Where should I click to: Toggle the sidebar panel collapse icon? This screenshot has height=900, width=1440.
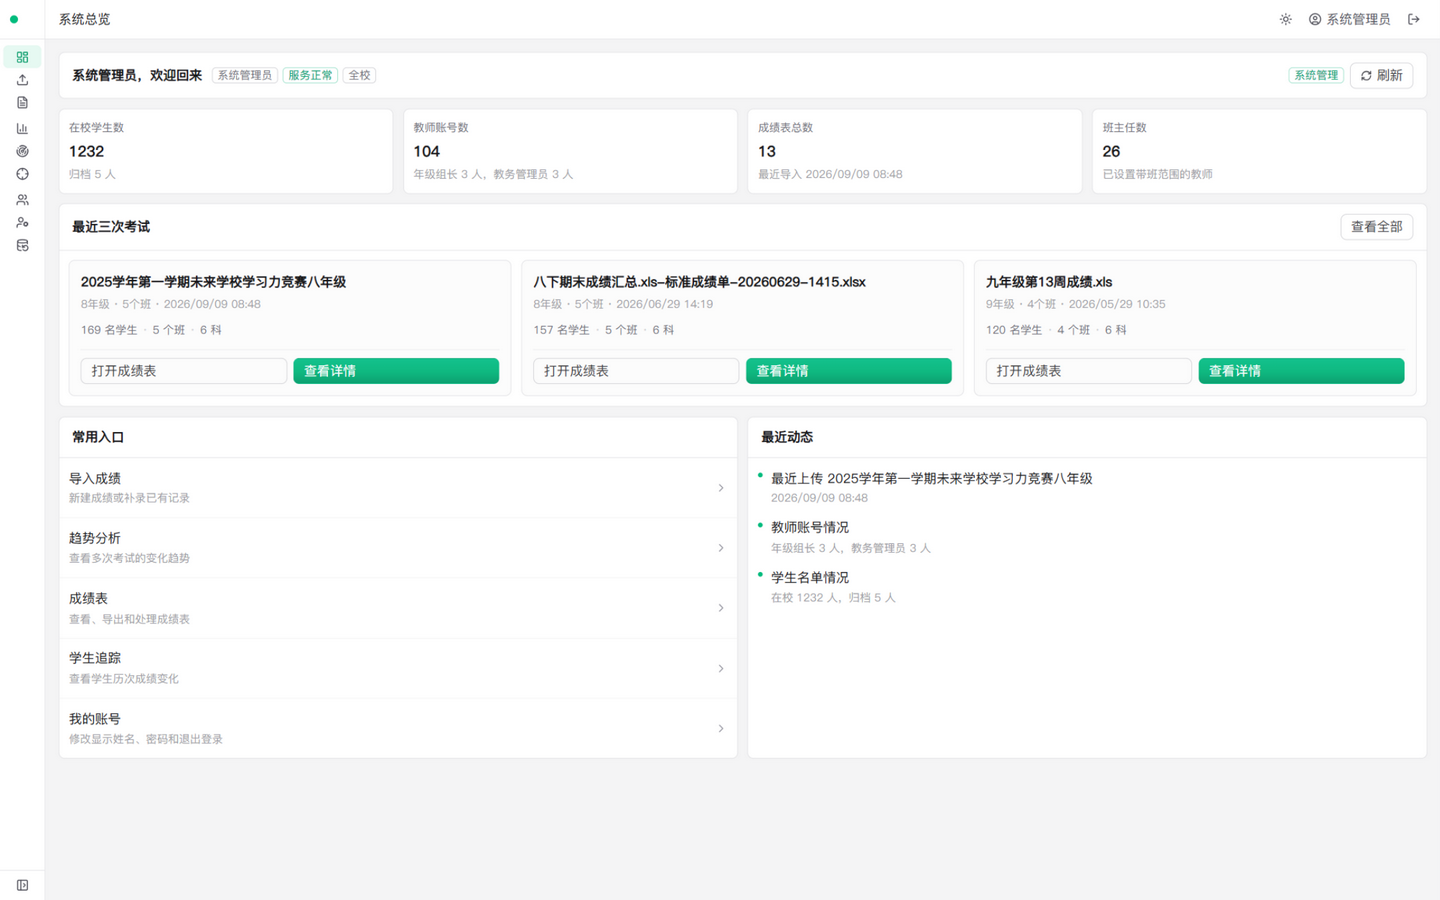tap(22, 885)
